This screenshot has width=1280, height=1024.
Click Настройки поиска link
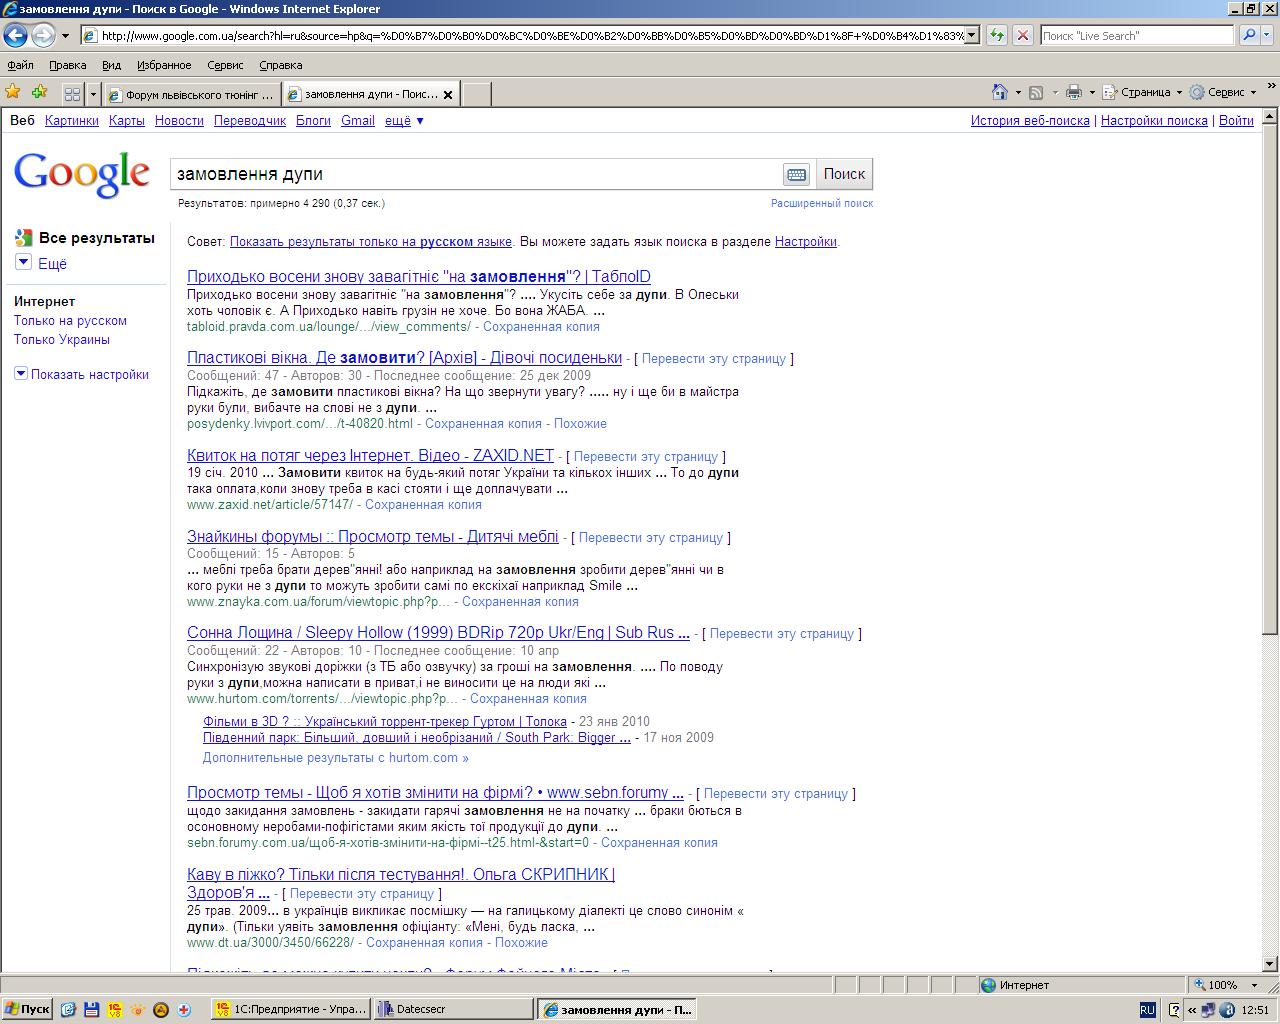pos(1154,120)
